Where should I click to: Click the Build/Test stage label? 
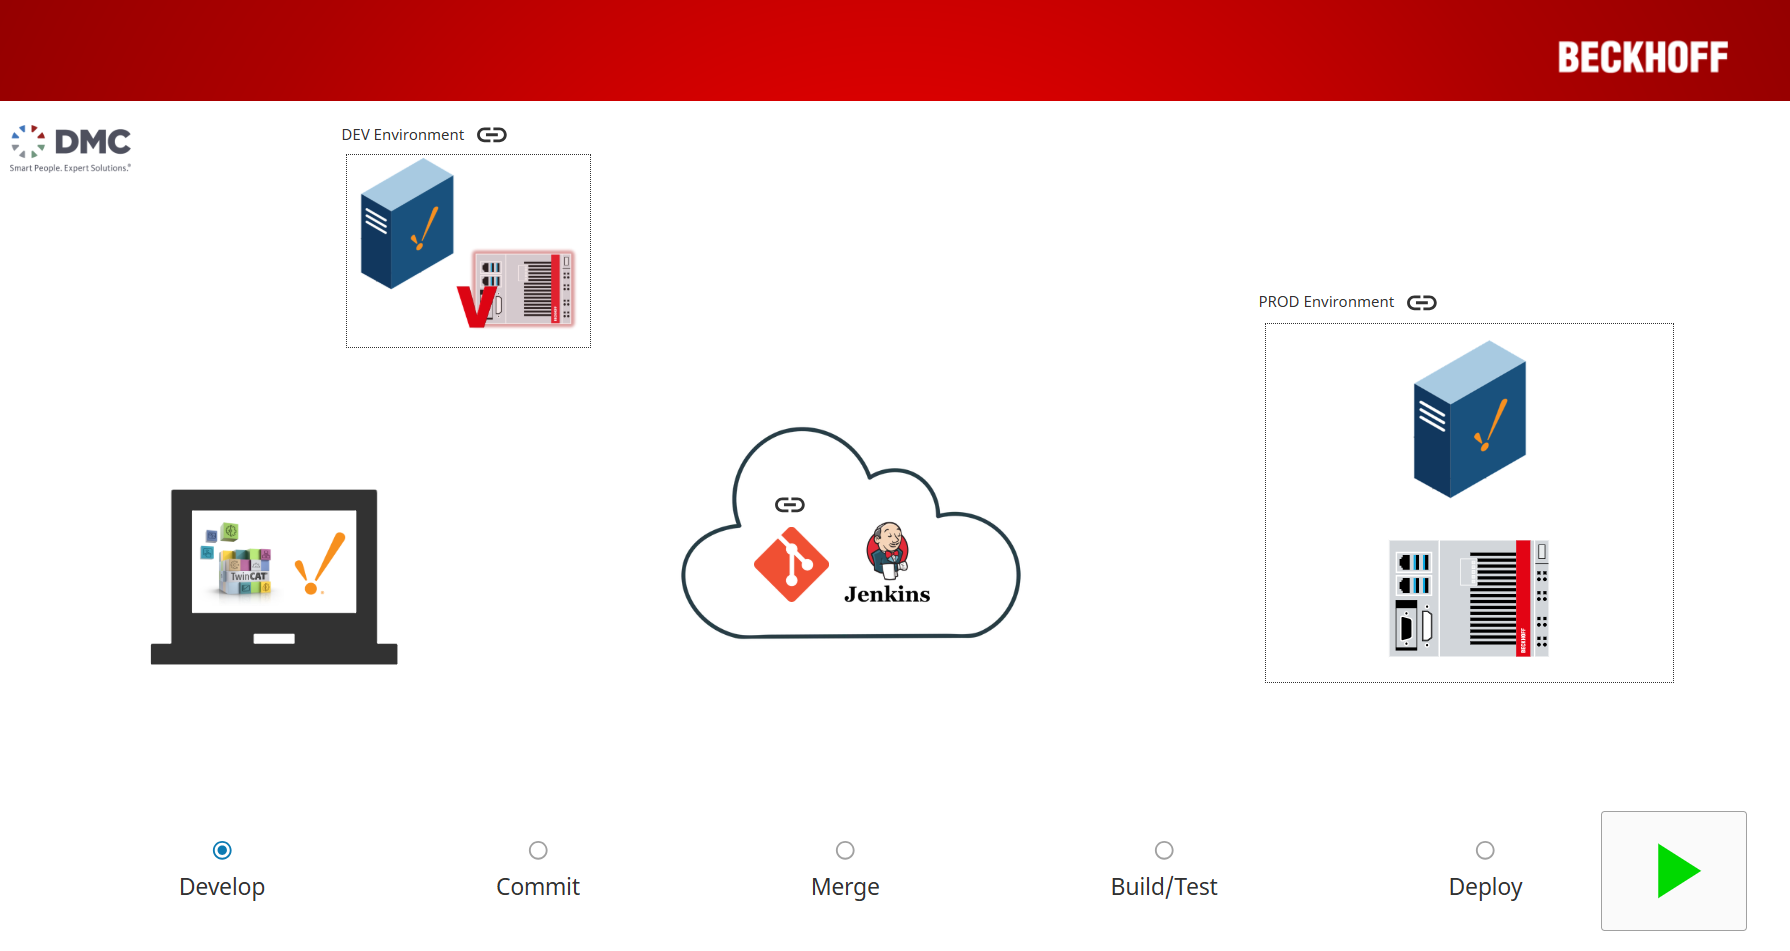tap(1164, 887)
